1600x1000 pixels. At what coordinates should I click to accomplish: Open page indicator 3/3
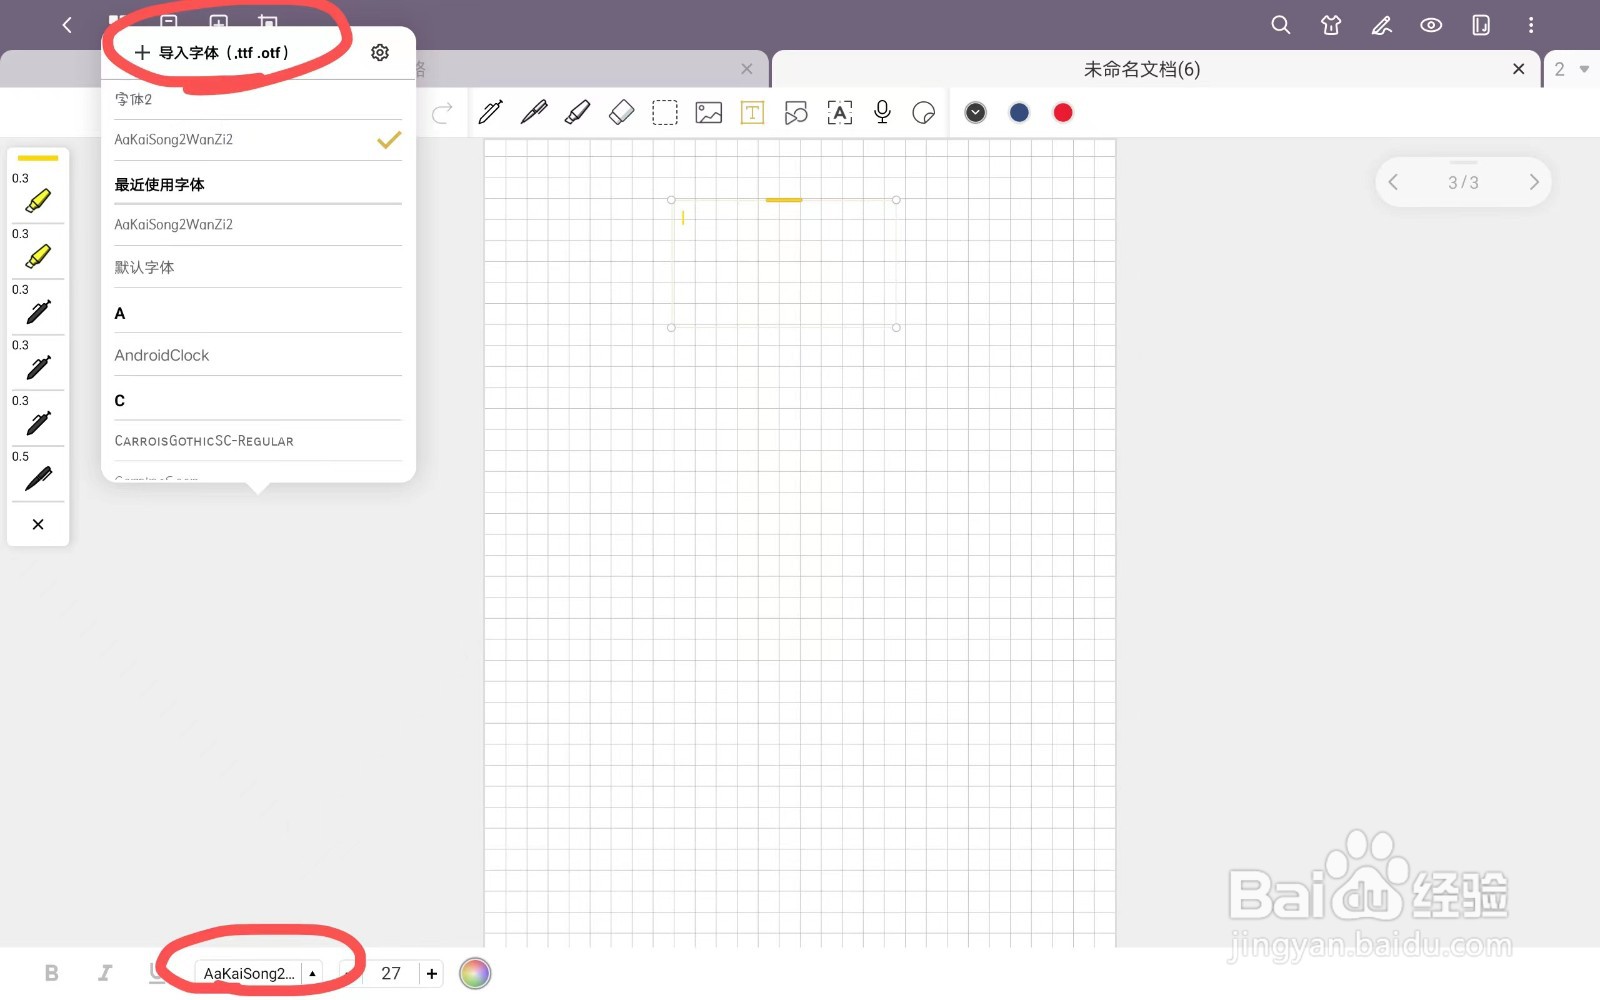(1463, 182)
